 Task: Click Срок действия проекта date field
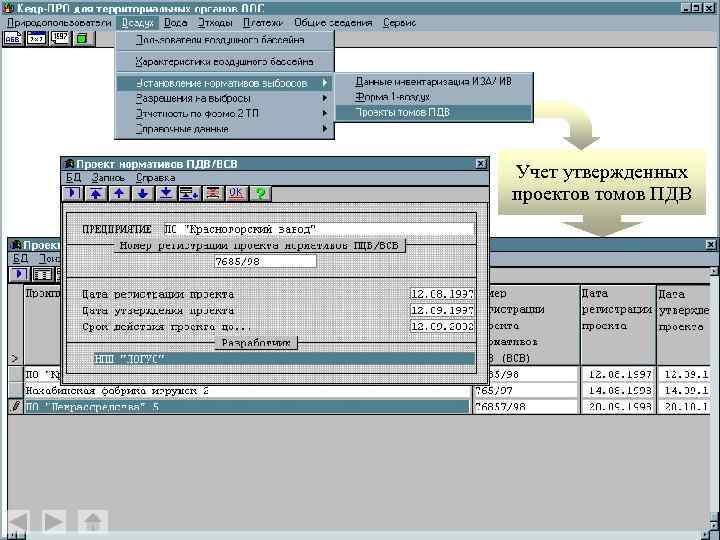click(442, 326)
